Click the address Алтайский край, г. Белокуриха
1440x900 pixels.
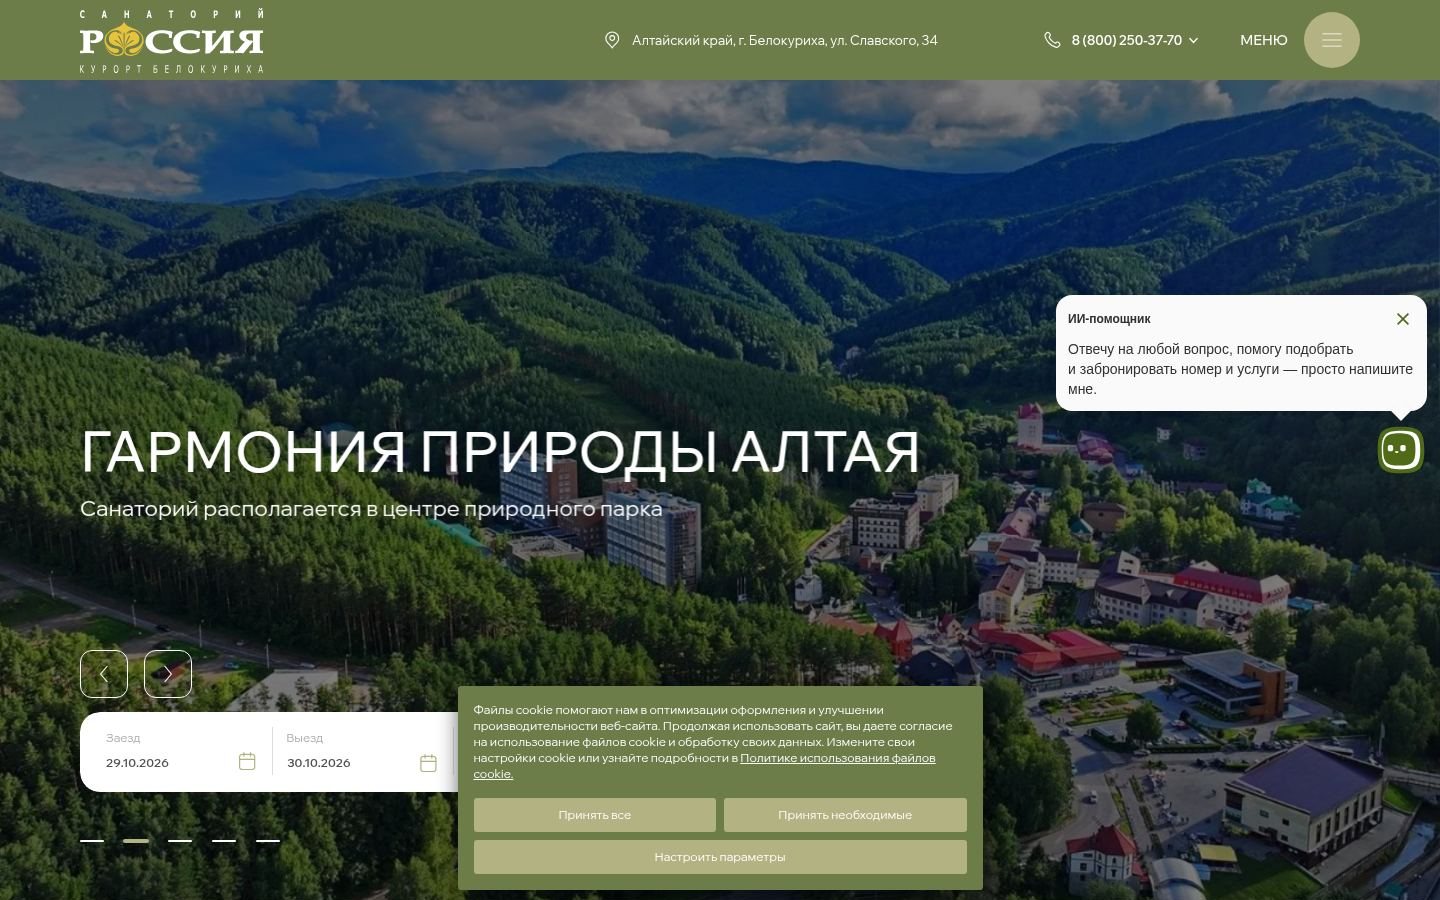pyautogui.click(x=785, y=40)
